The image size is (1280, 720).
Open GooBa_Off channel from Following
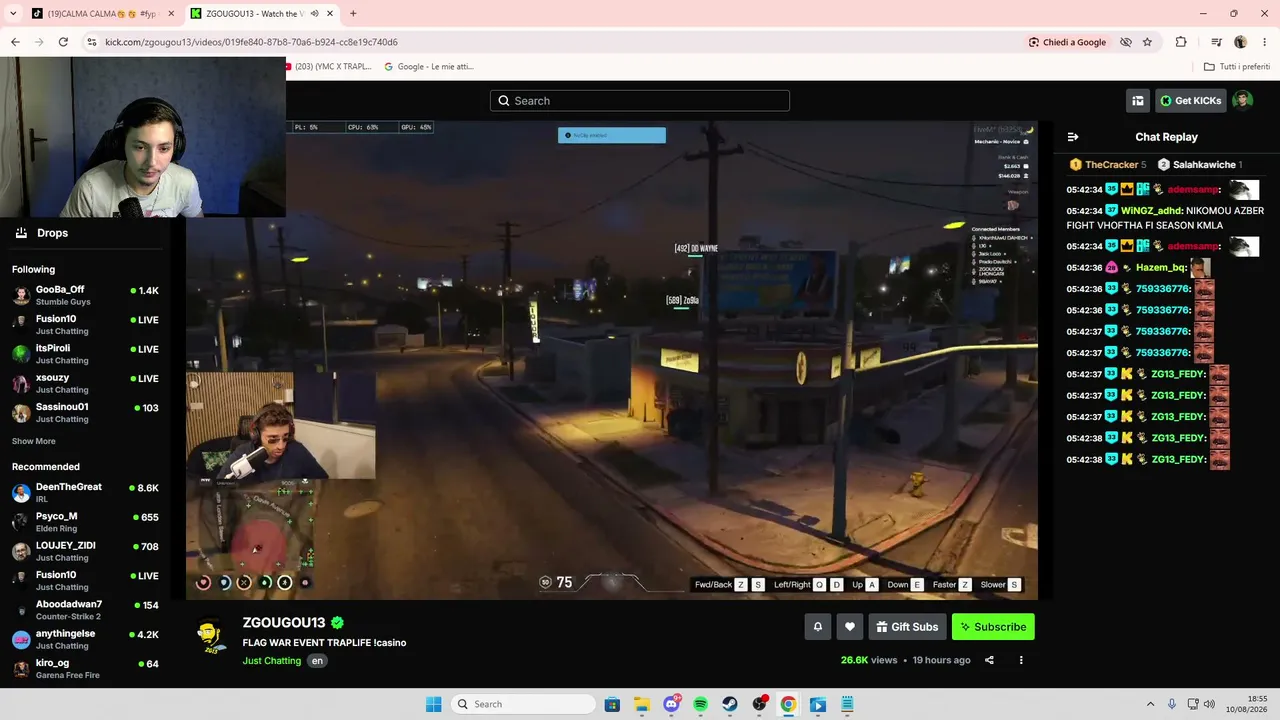(x=85, y=295)
